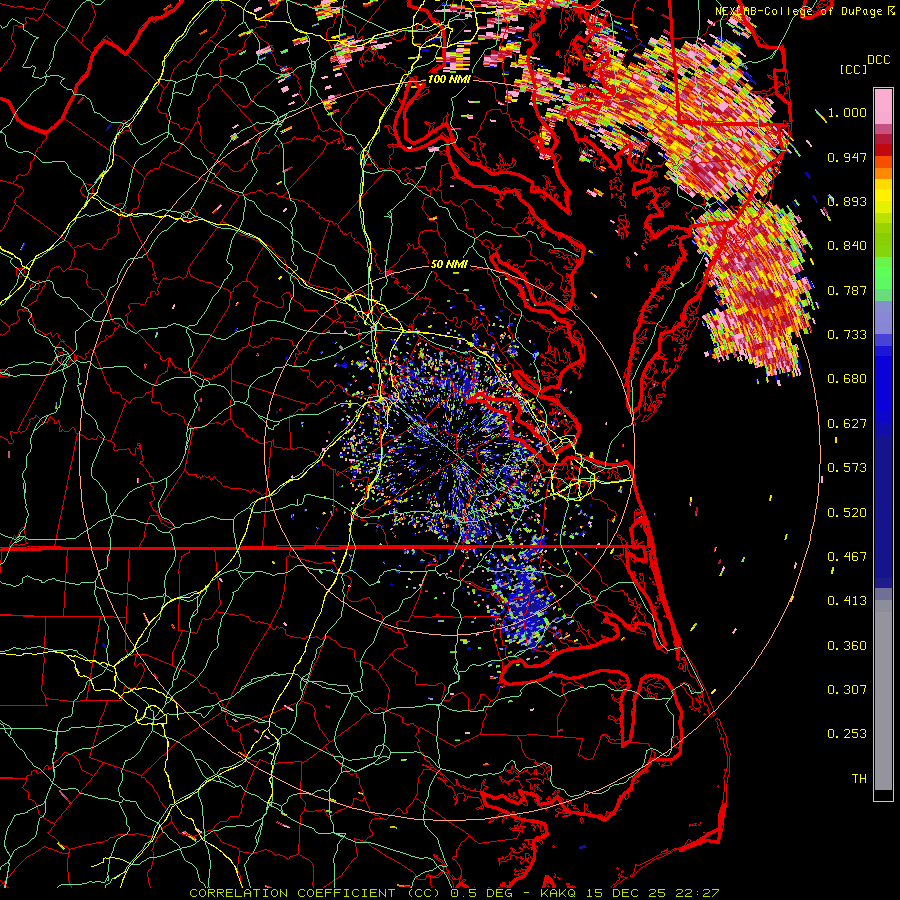Select the 0.627 value on the scale
The image size is (900, 900).
coord(847,424)
